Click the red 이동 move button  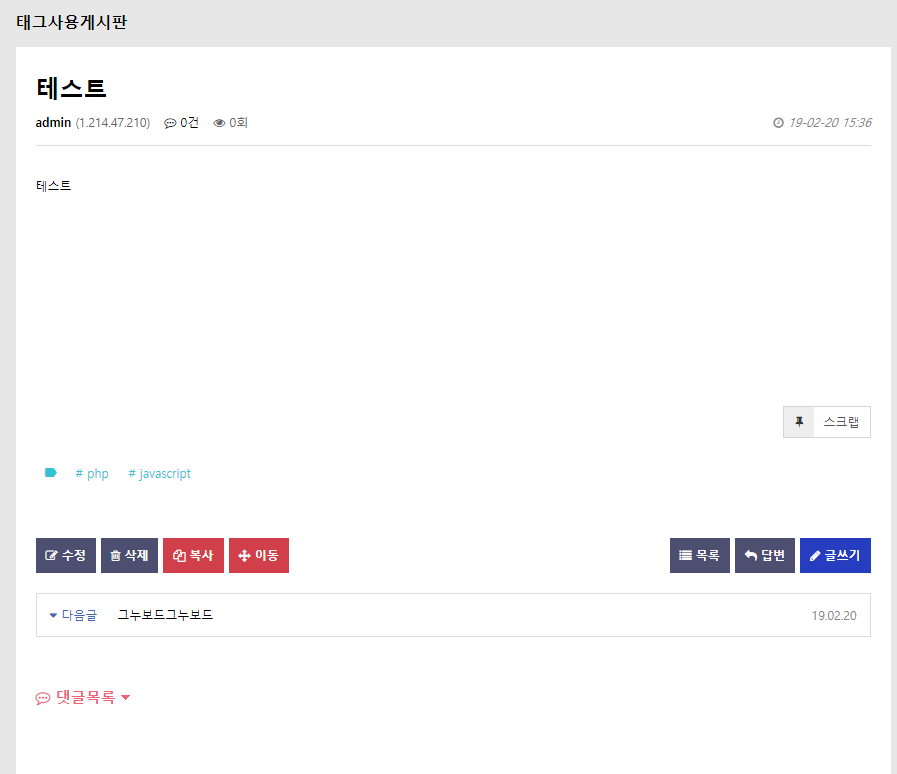(258, 555)
